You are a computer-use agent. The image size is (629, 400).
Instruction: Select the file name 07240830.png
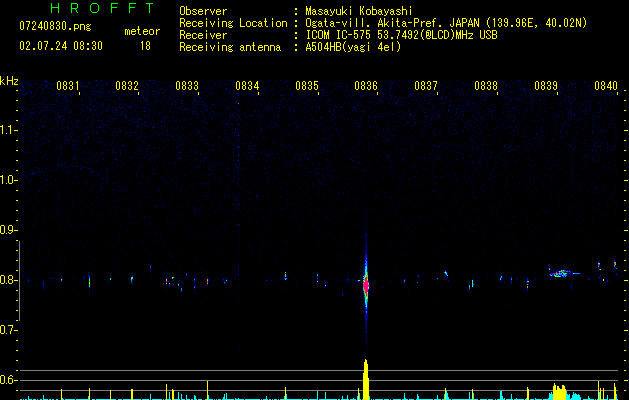(55, 27)
